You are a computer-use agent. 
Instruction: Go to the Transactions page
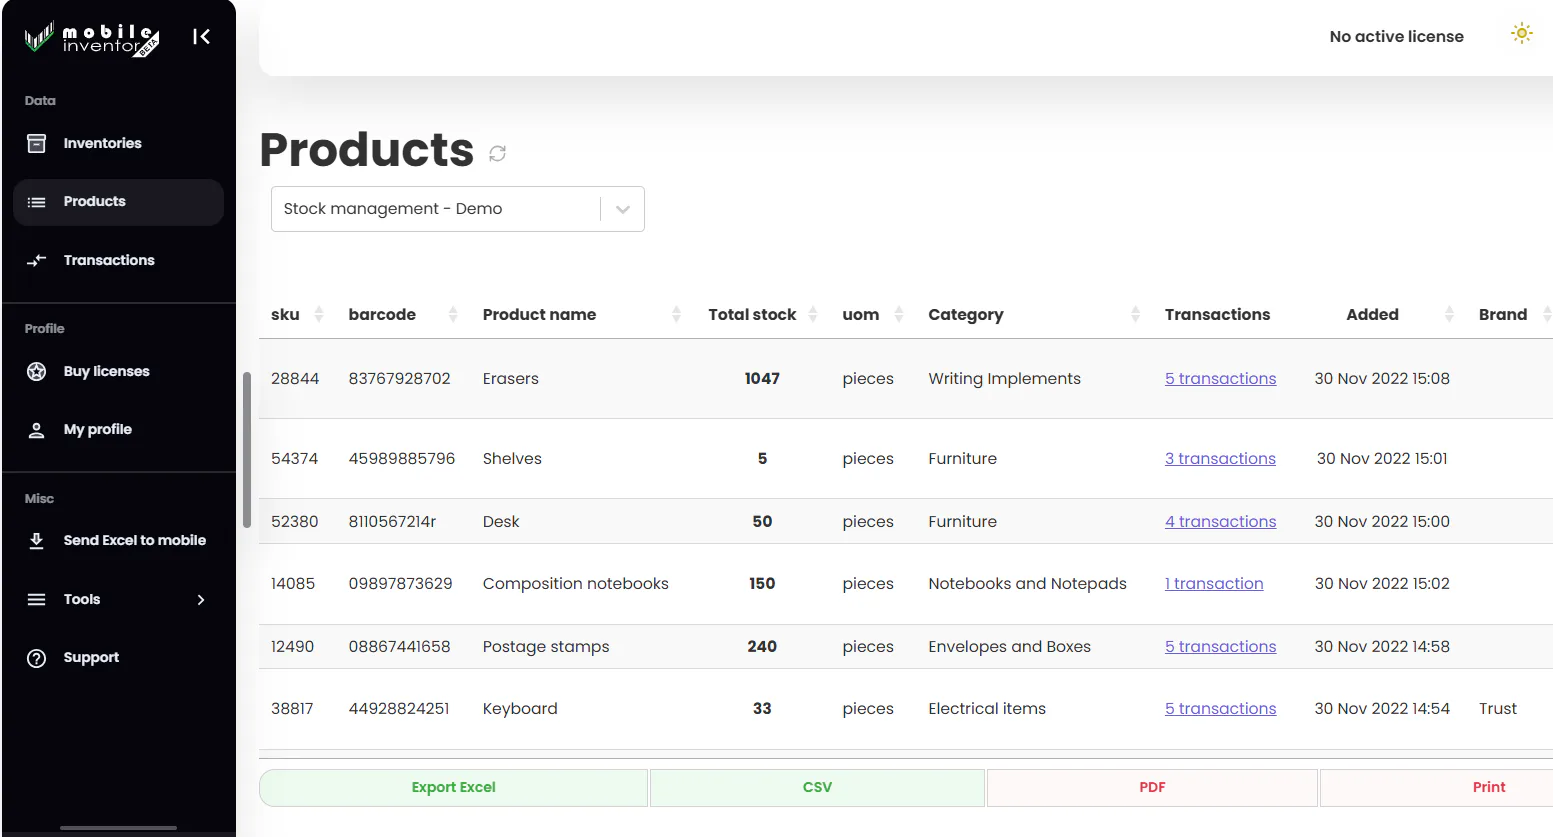tap(118, 260)
